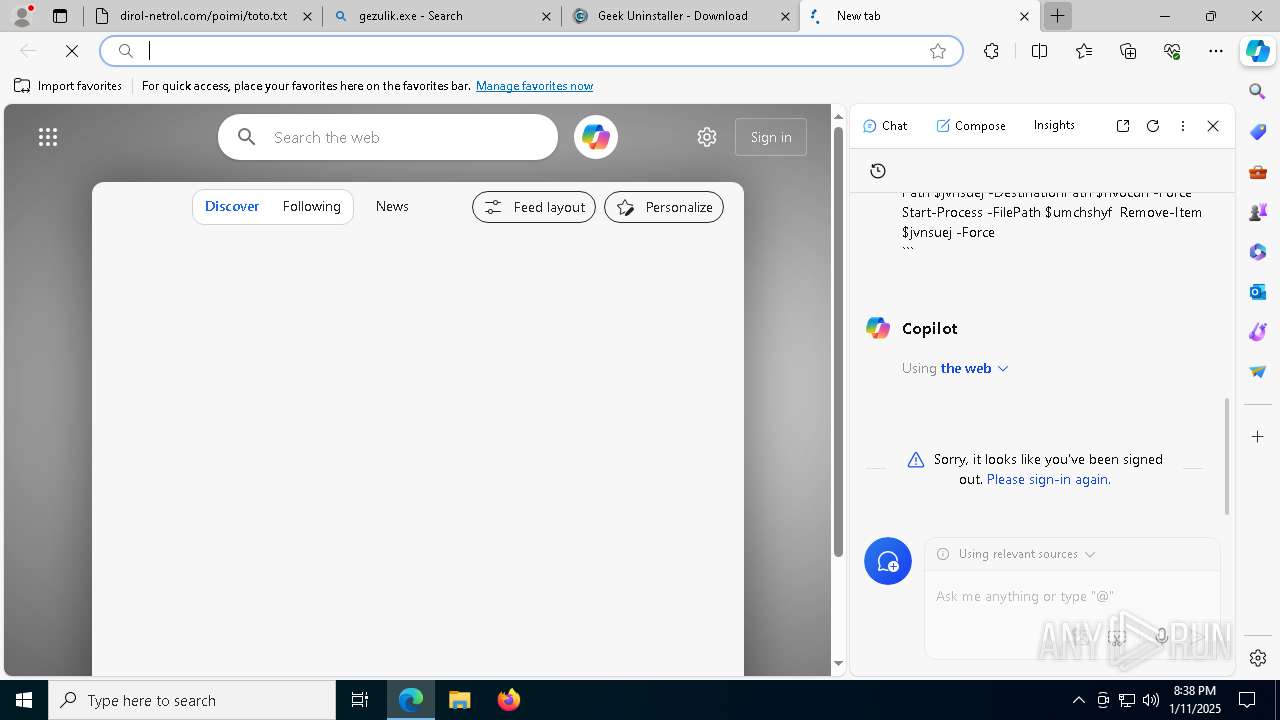Click the microphone icon in Copilot input
The width and height of the screenshot is (1280, 720).
point(1161,636)
